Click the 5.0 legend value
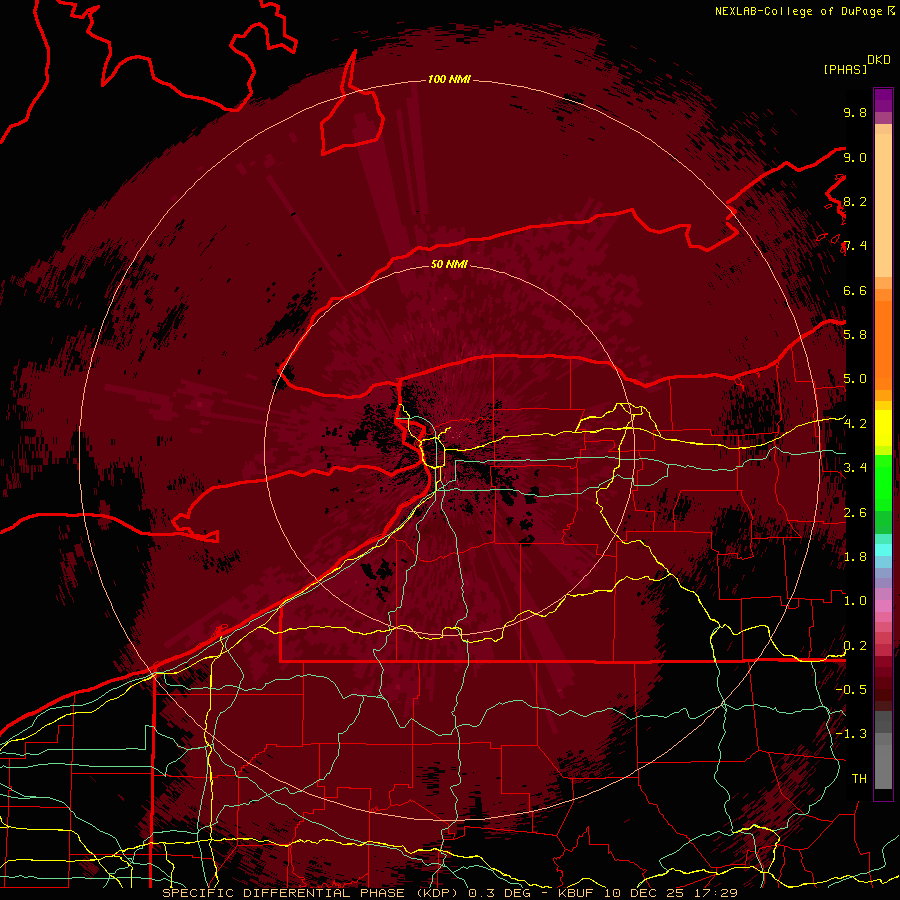 point(855,379)
